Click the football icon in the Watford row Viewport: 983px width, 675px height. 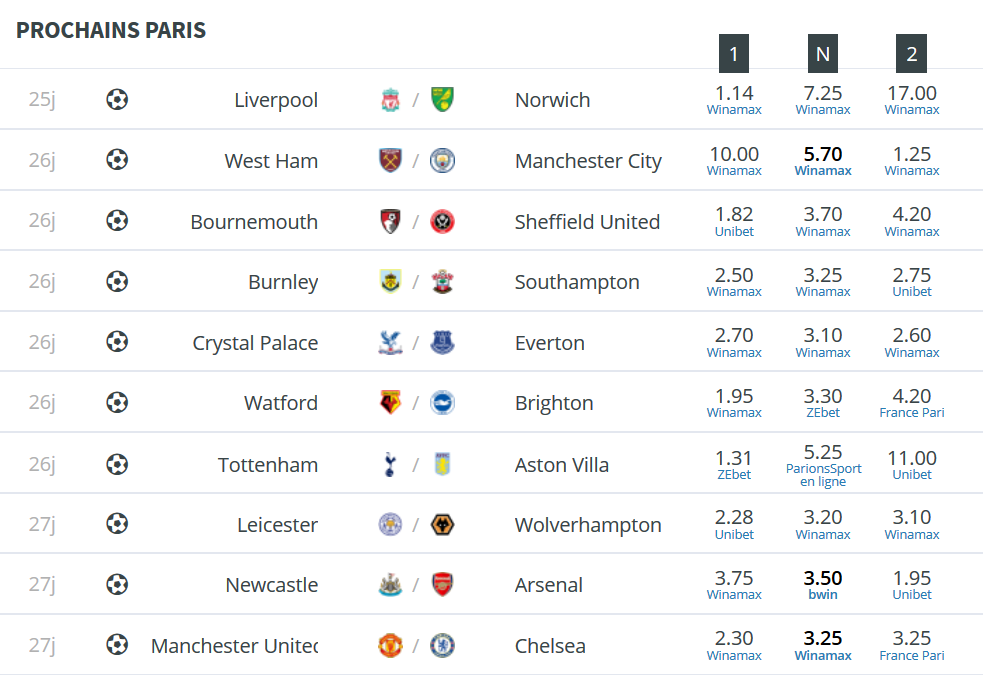(117, 402)
